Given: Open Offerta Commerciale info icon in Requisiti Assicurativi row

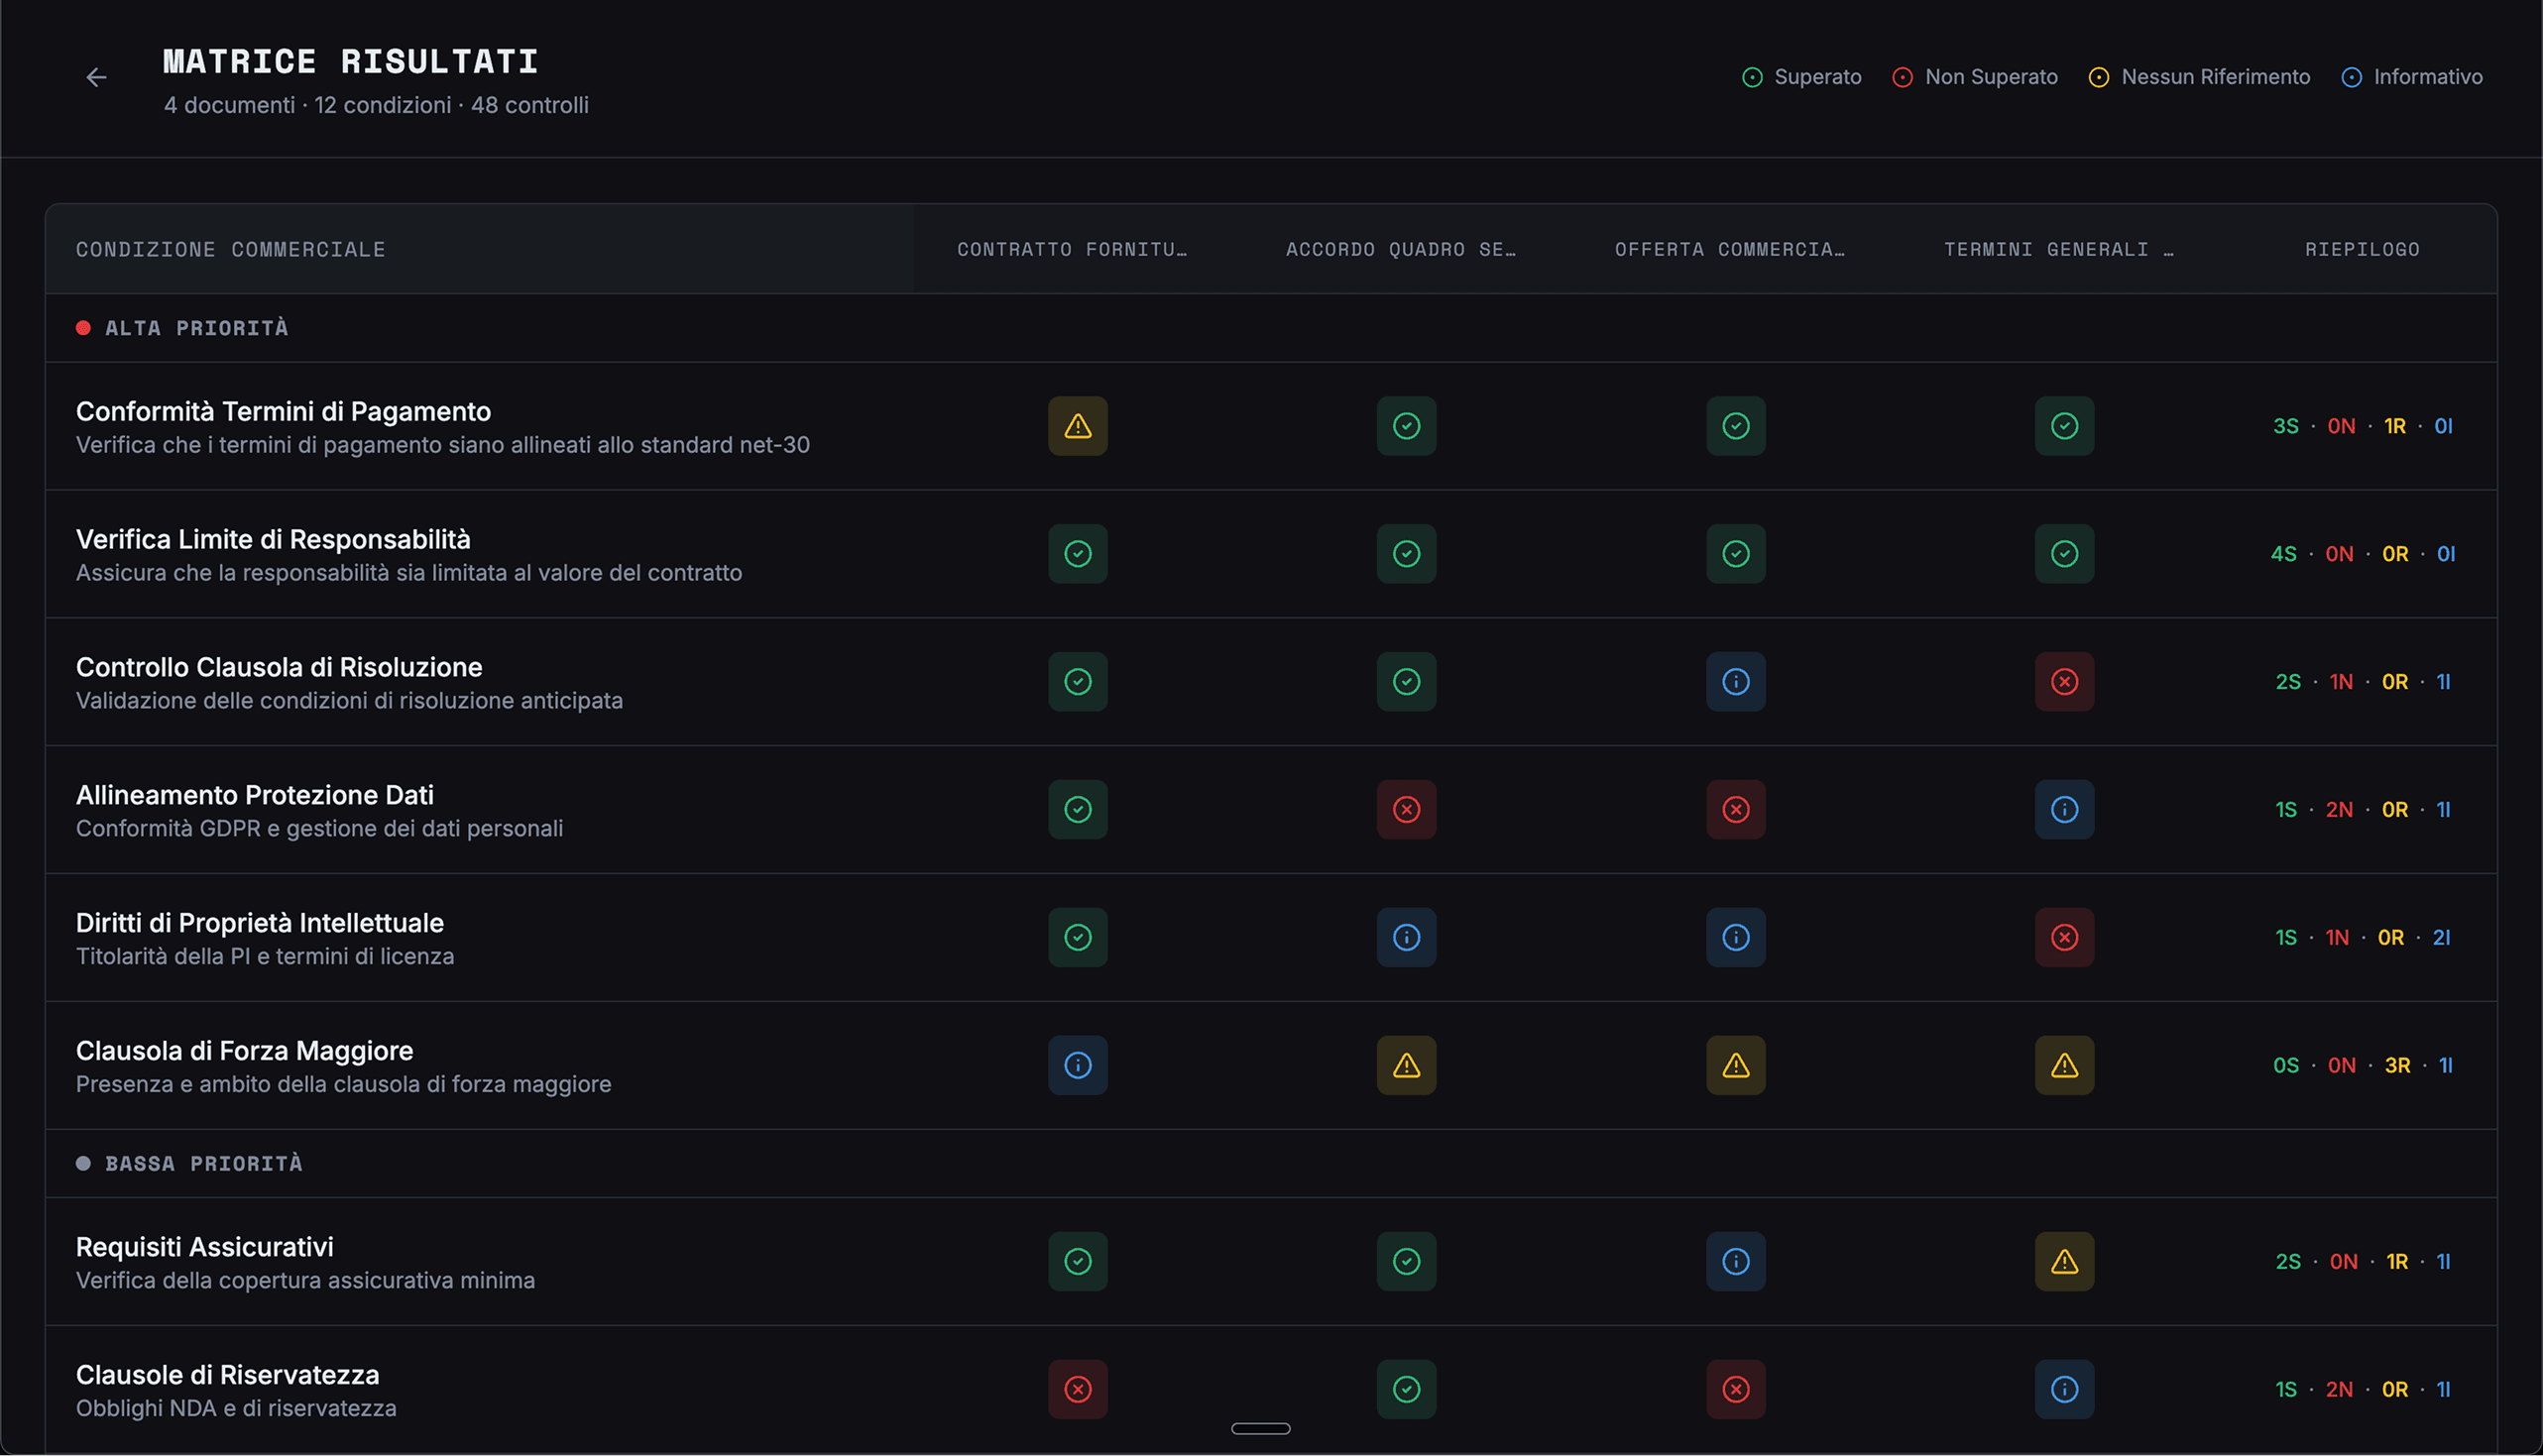Looking at the screenshot, I should pyautogui.click(x=1735, y=1261).
